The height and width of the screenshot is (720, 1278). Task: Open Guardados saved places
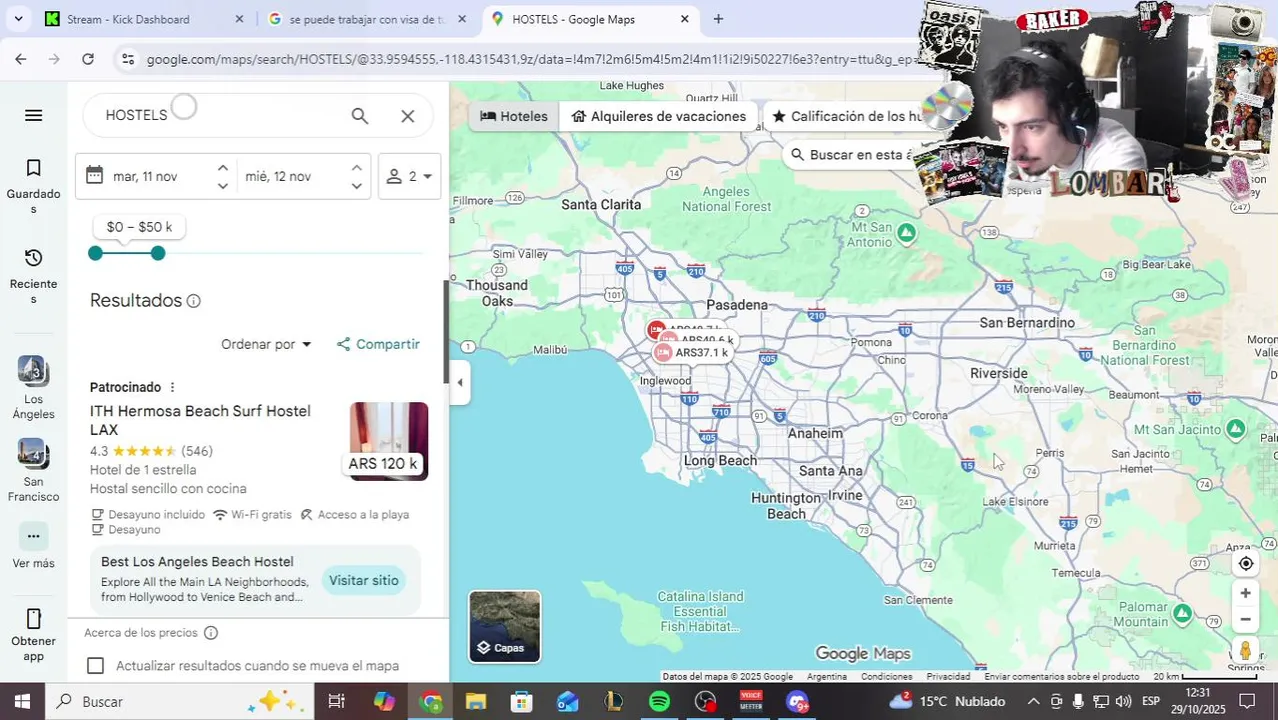point(33,187)
